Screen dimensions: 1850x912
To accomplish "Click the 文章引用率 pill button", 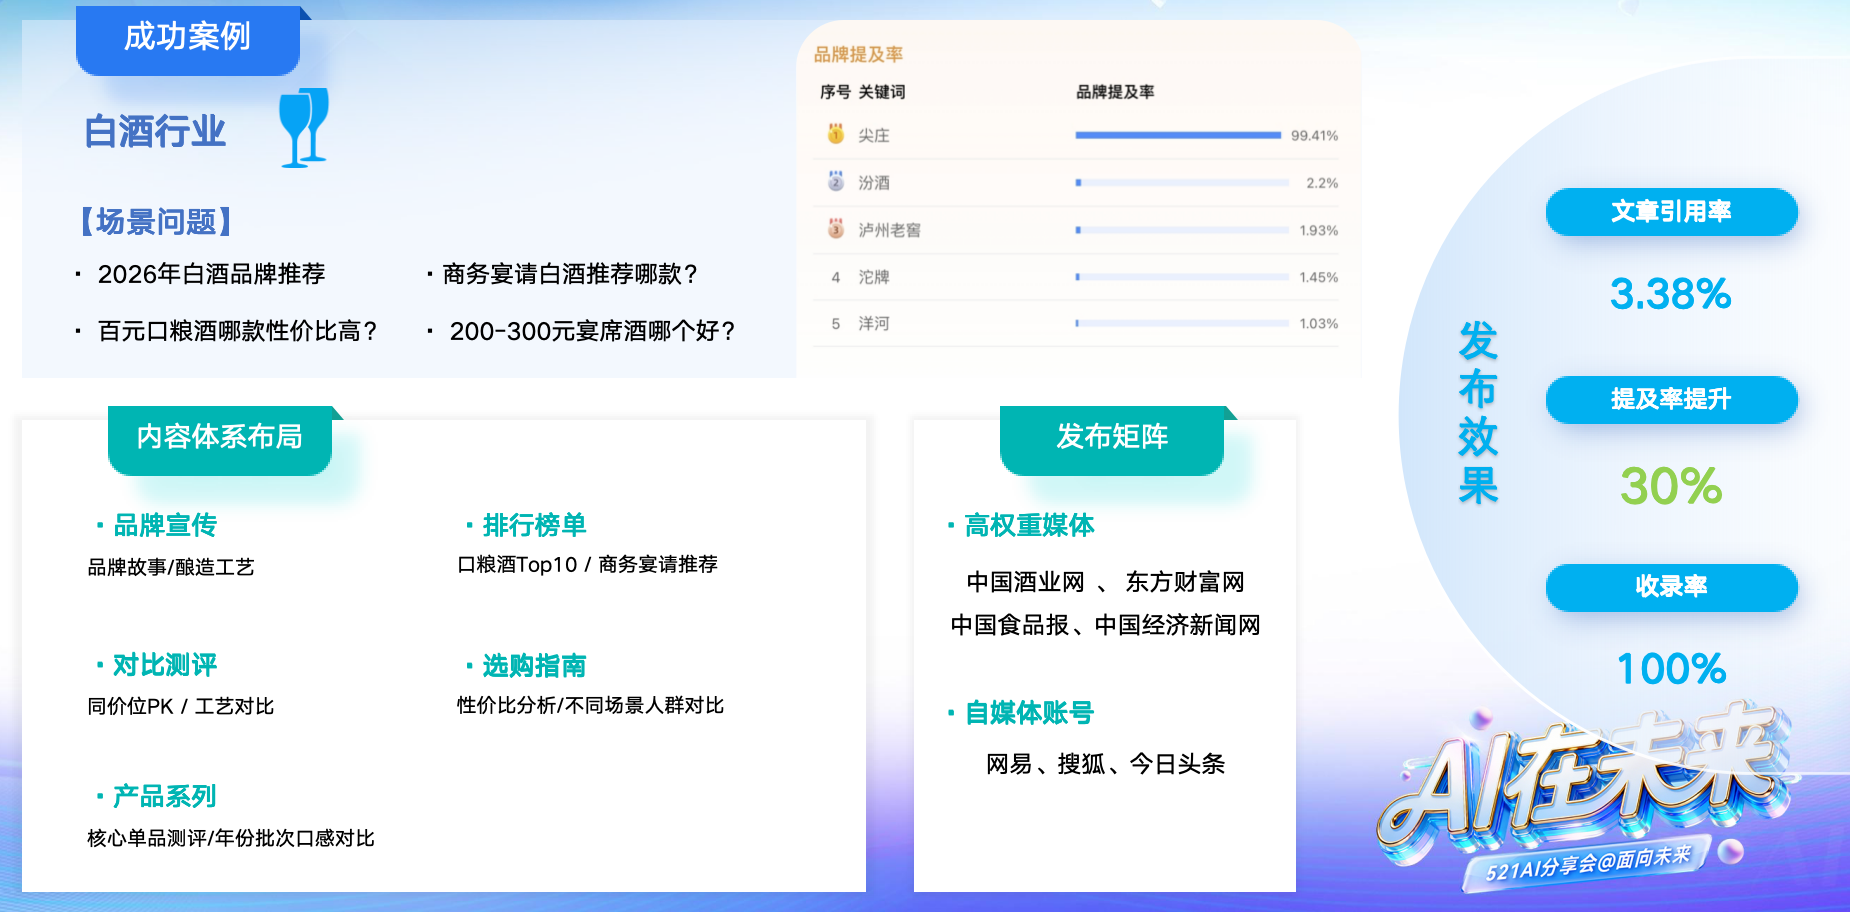I will pos(1671,212).
